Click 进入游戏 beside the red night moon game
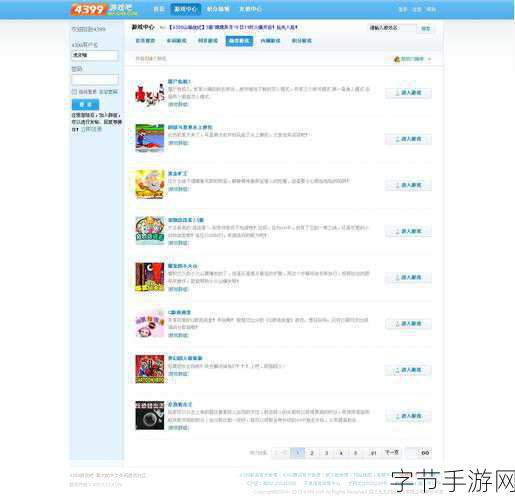Screen dimensions: 515x500 tap(408, 277)
